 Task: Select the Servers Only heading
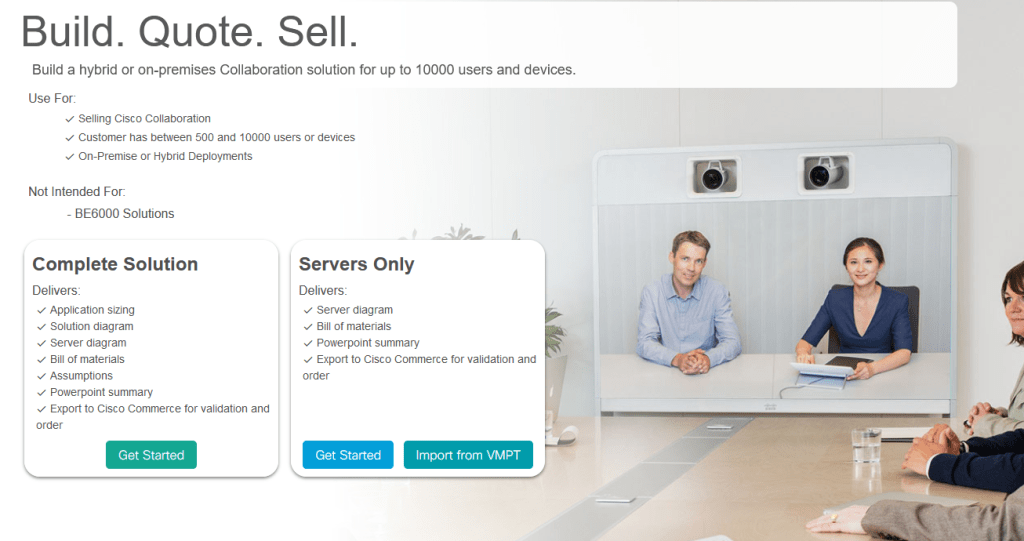tap(357, 264)
